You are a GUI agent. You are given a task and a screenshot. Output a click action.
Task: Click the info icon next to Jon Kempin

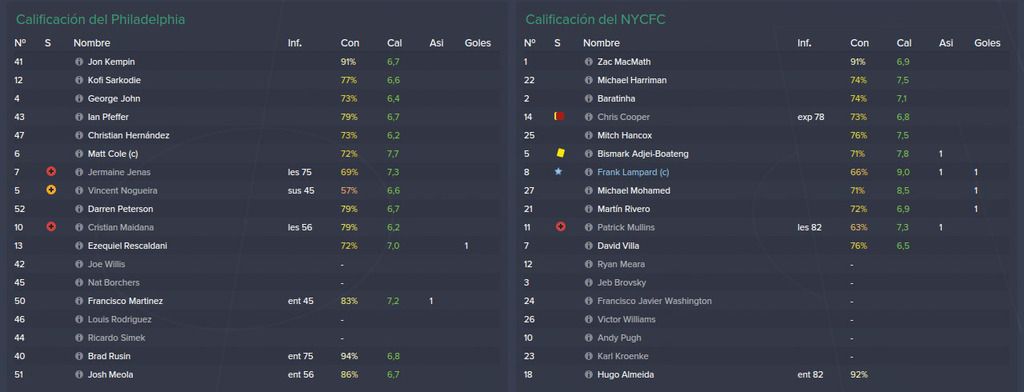point(79,62)
